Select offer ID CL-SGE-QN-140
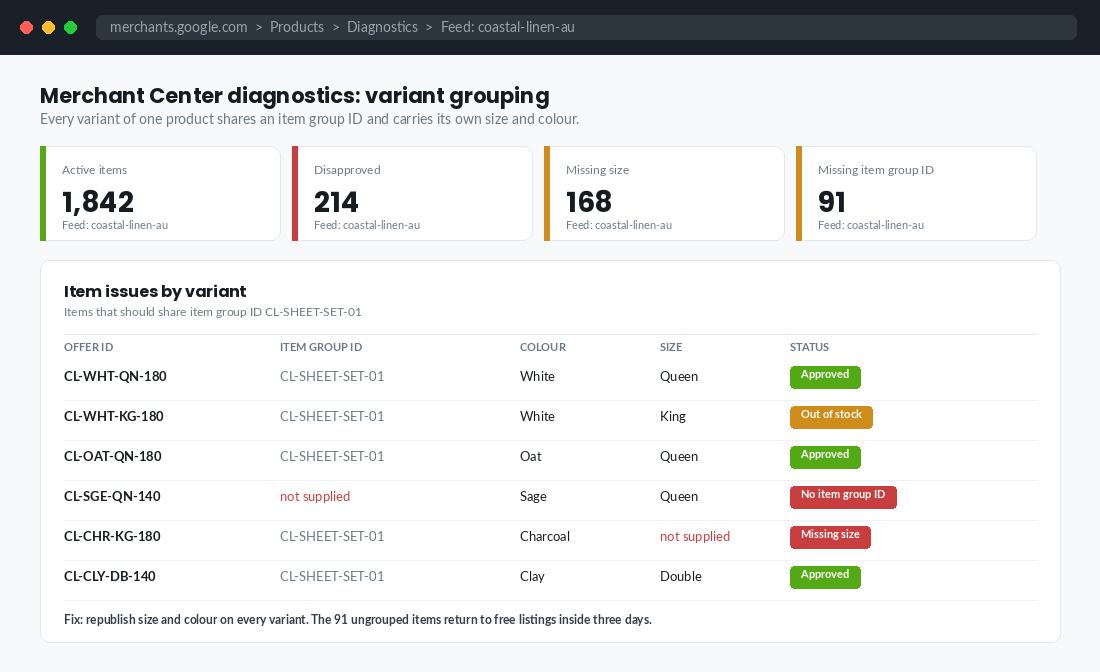 pyautogui.click(x=112, y=497)
